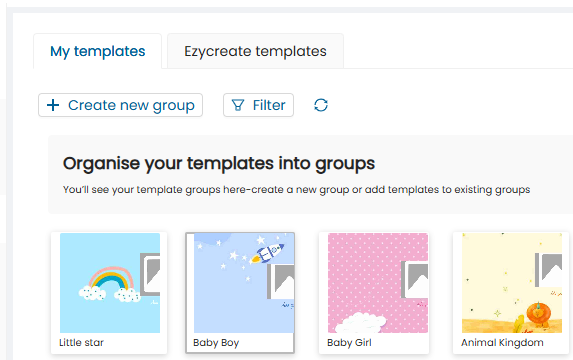
Task: Click the image placeholder on Animal Kingdom
Action: [x=549, y=270]
